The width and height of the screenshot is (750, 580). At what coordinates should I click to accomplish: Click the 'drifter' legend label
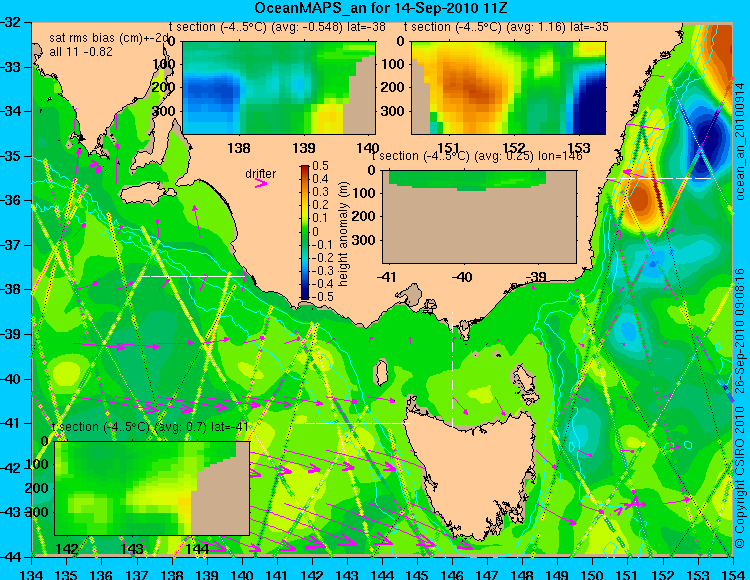click(x=261, y=174)
